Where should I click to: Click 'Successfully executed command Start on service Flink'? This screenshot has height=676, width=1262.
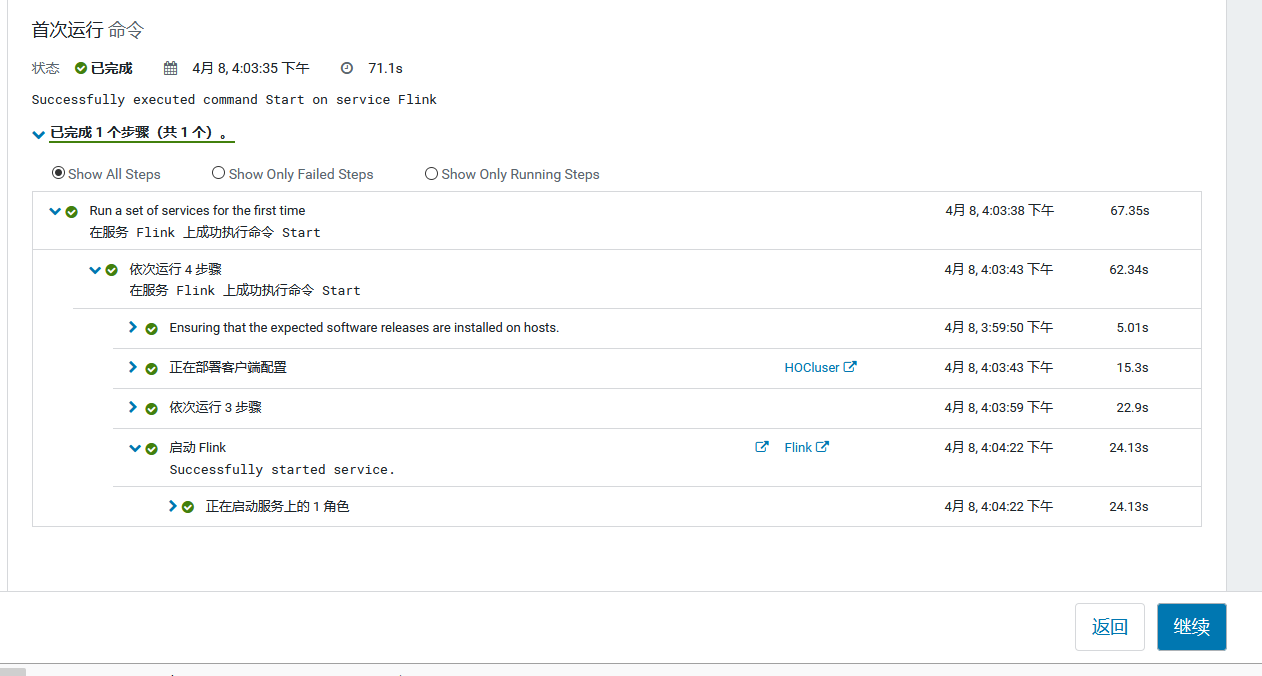click(234, 100)
